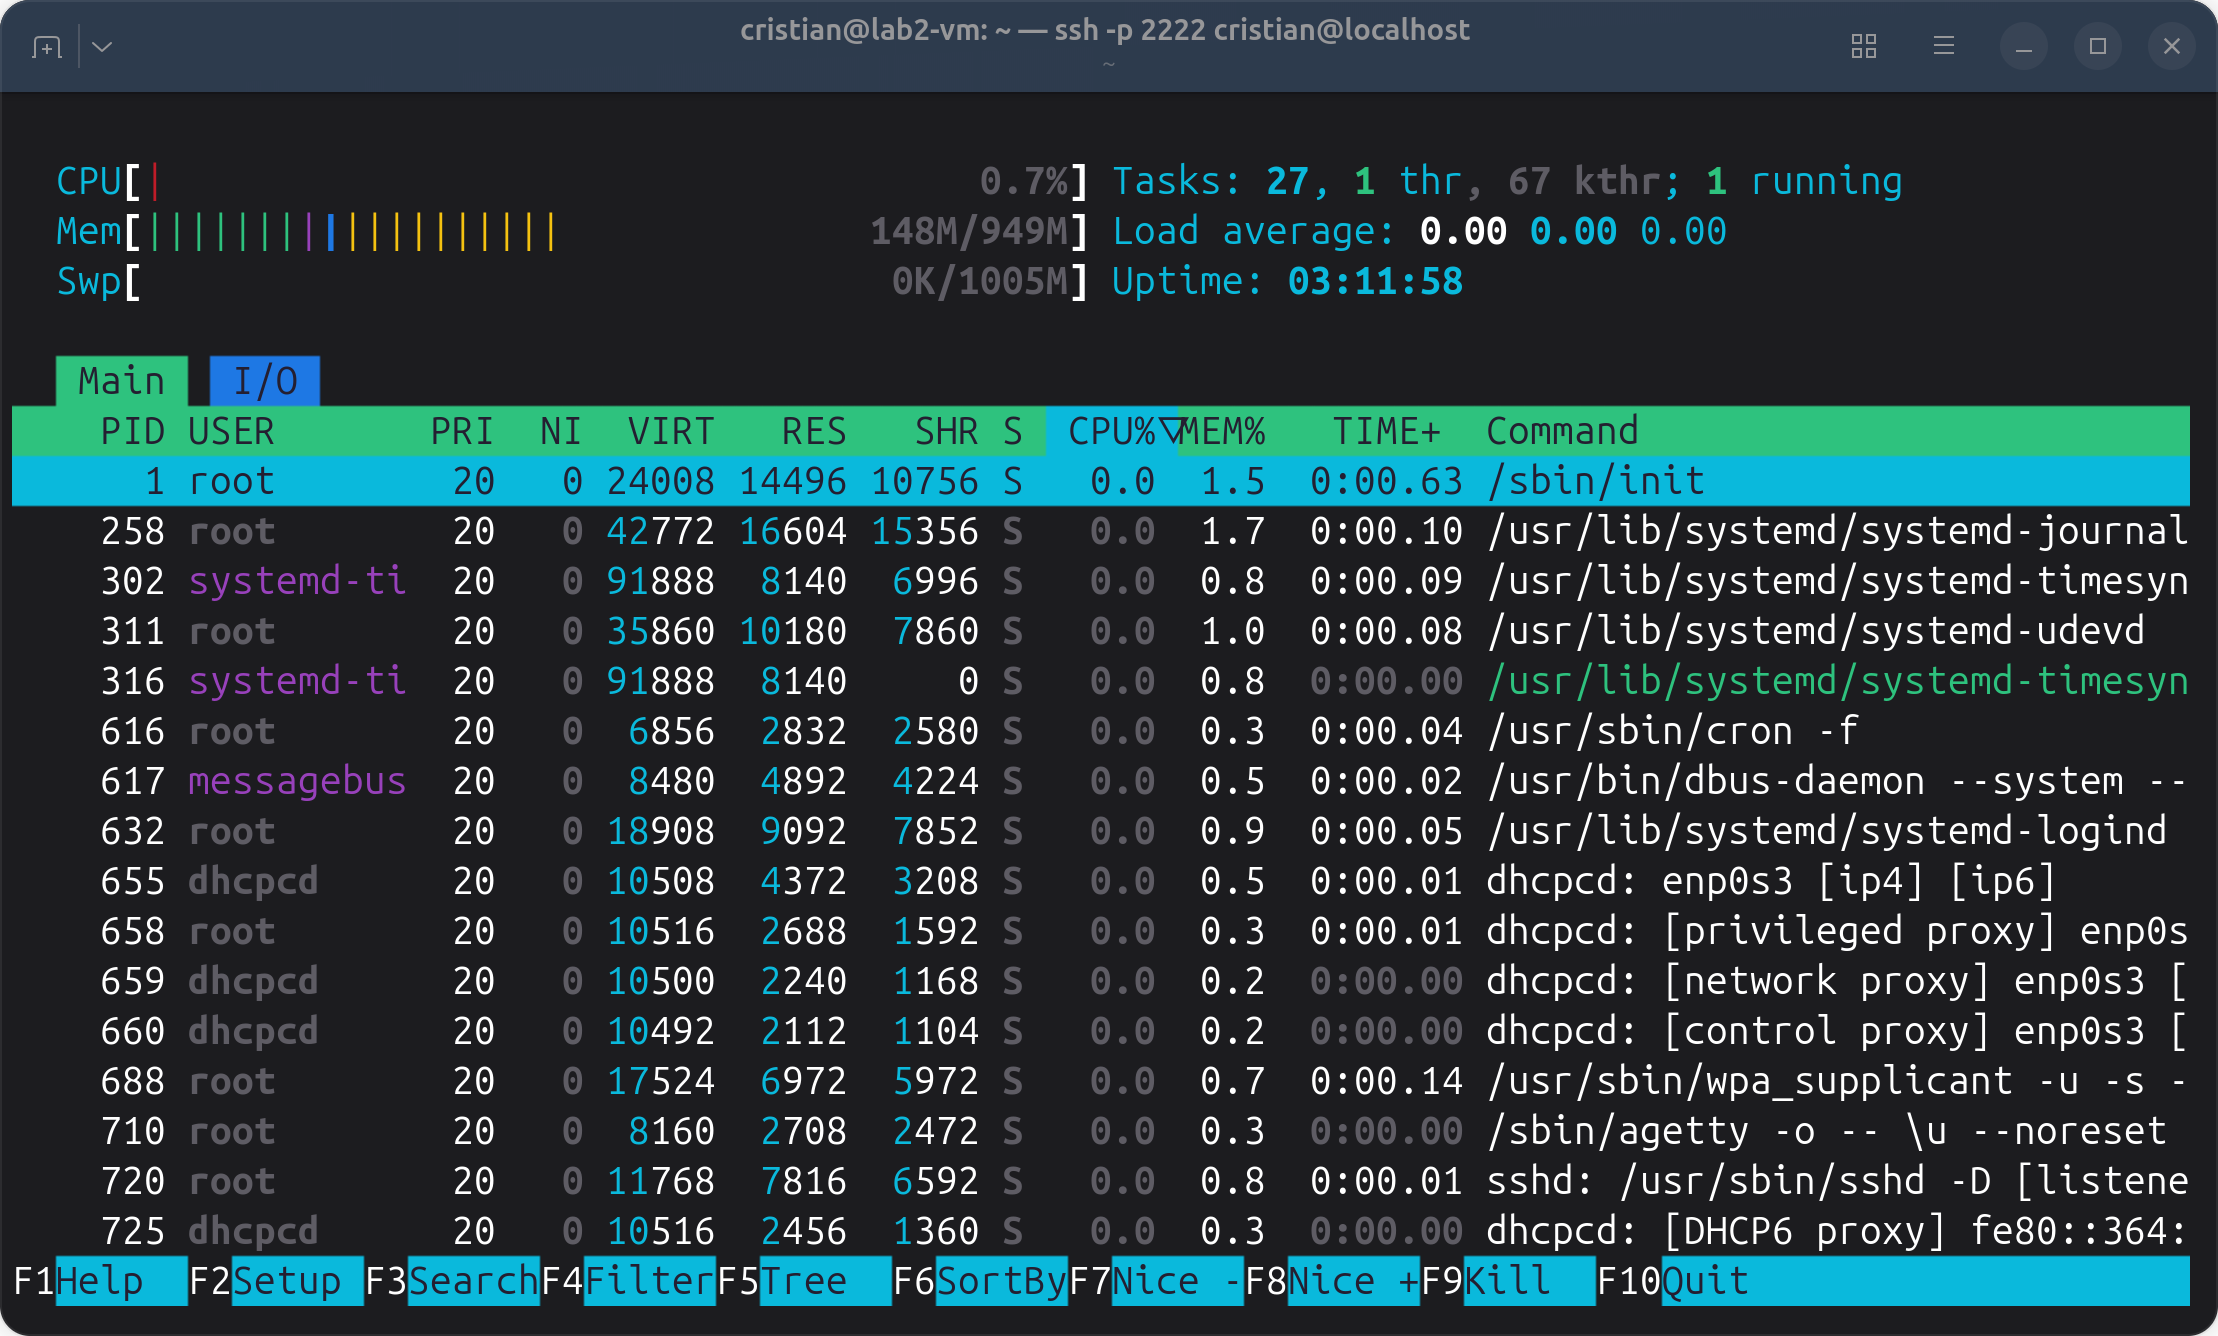The height and width of the screenshot is (1336, 2218).
Task: Open a new terminal tab
Action: 47,46
